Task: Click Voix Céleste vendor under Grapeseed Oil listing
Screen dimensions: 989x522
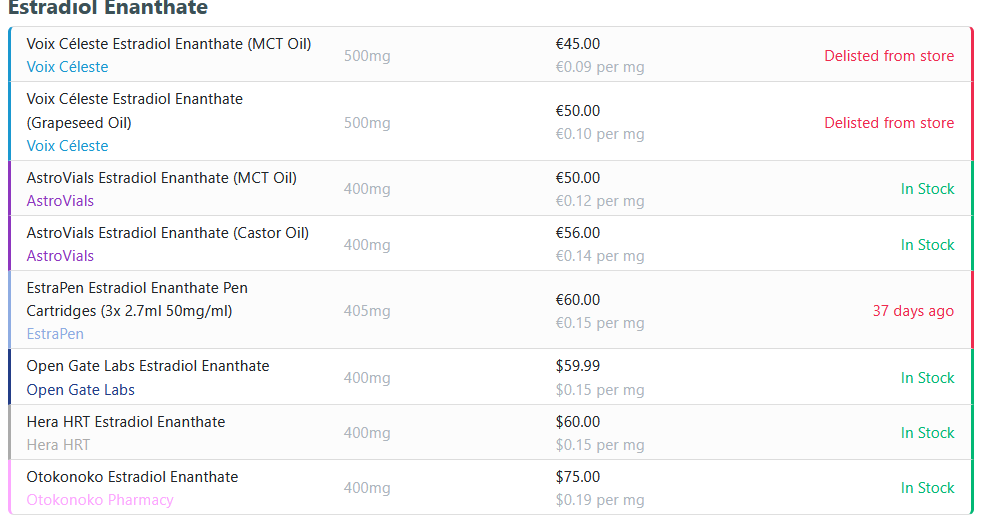Action: pyautogui.click(x=67, y=146)
